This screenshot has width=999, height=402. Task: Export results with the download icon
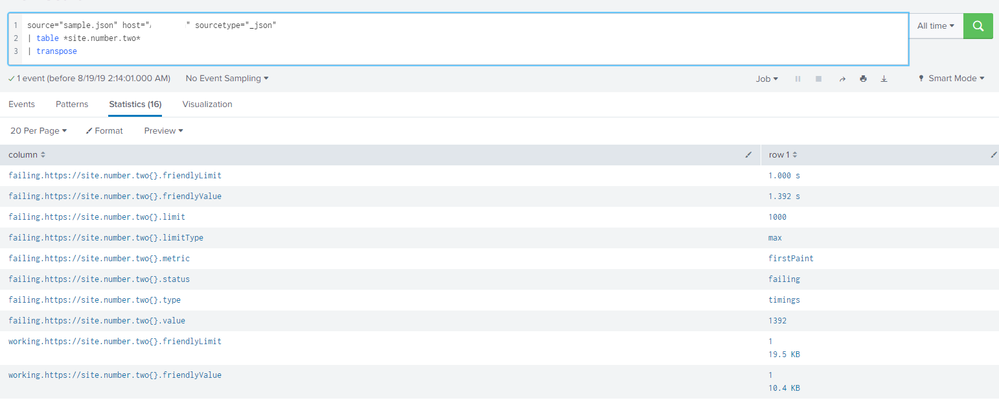[884, 79]
